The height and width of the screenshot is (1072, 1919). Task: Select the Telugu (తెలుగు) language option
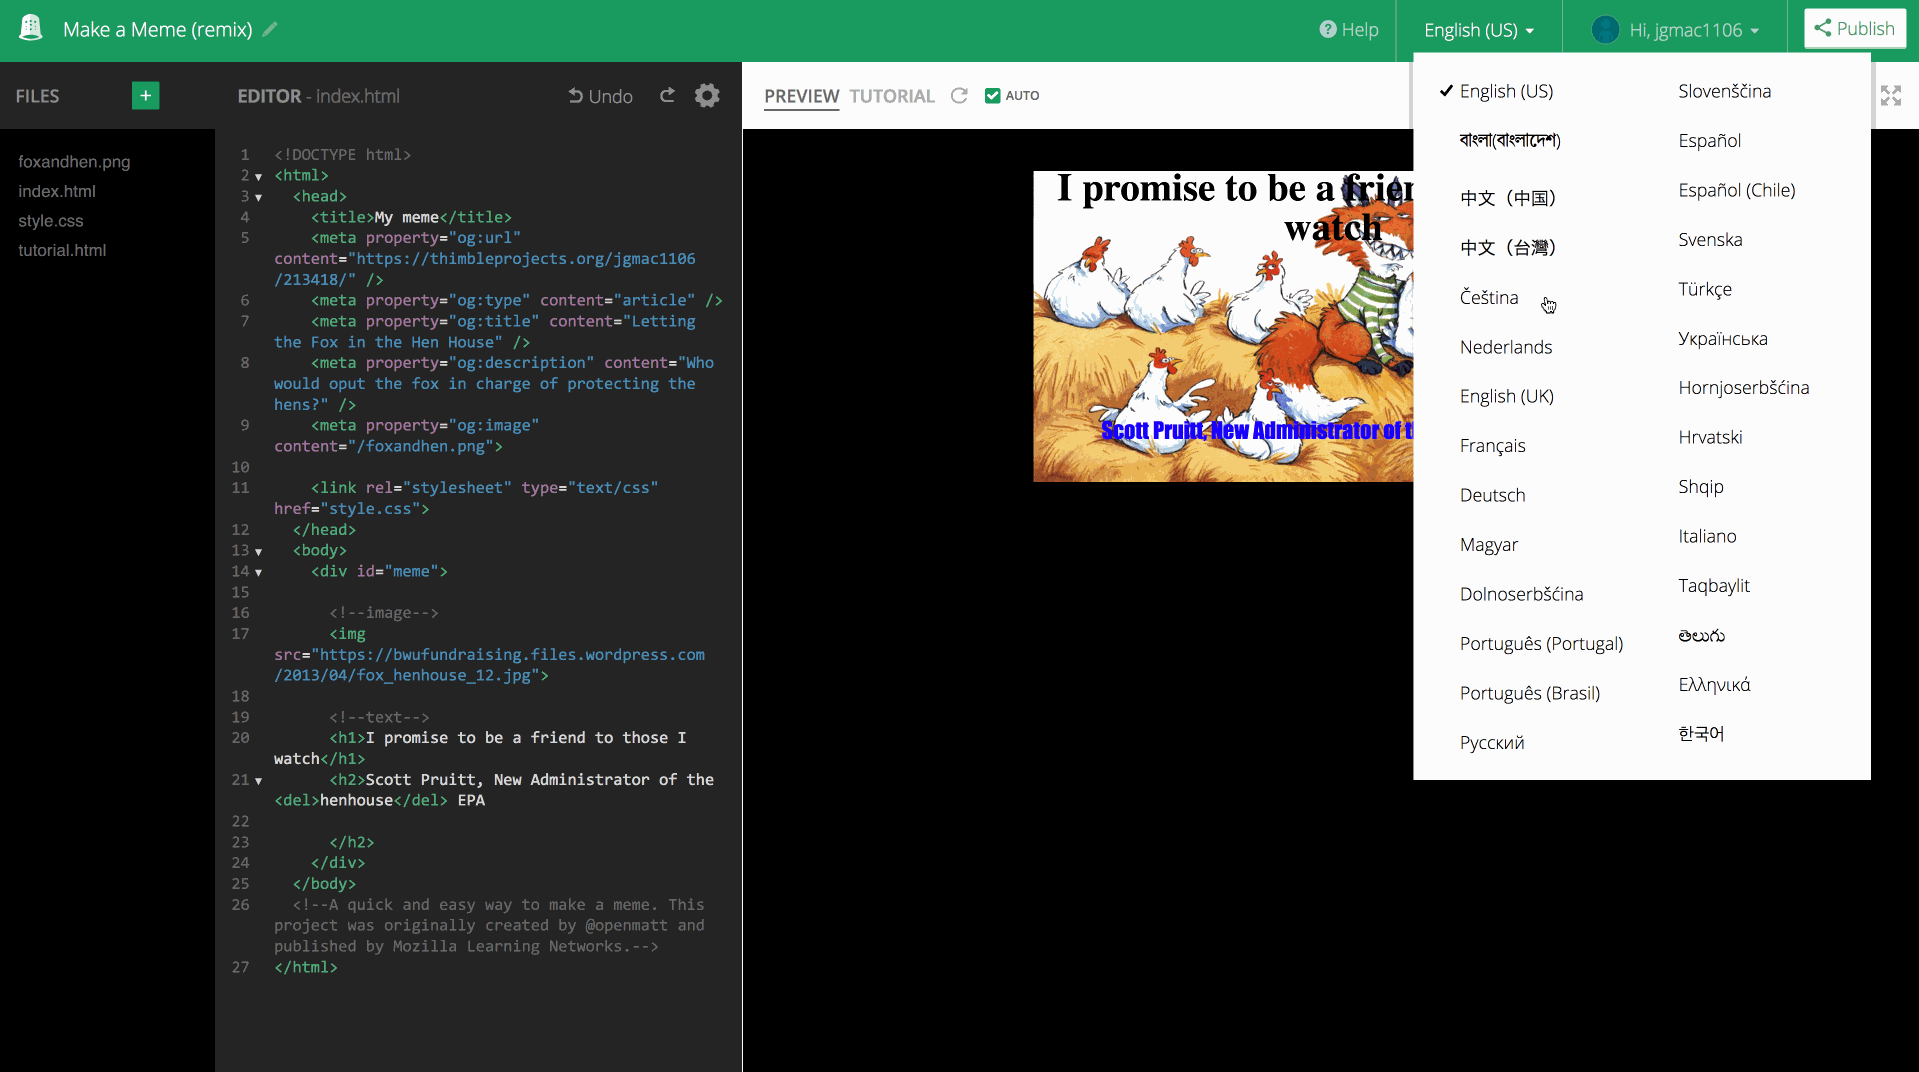(1701, 635)
